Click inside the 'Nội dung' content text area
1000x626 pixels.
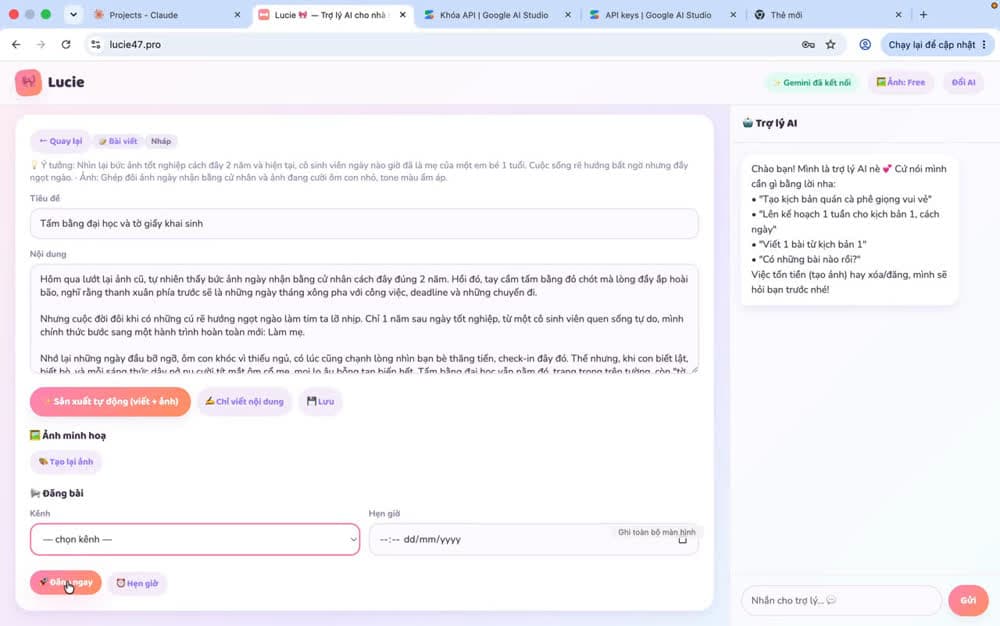[x=364, y=319]
